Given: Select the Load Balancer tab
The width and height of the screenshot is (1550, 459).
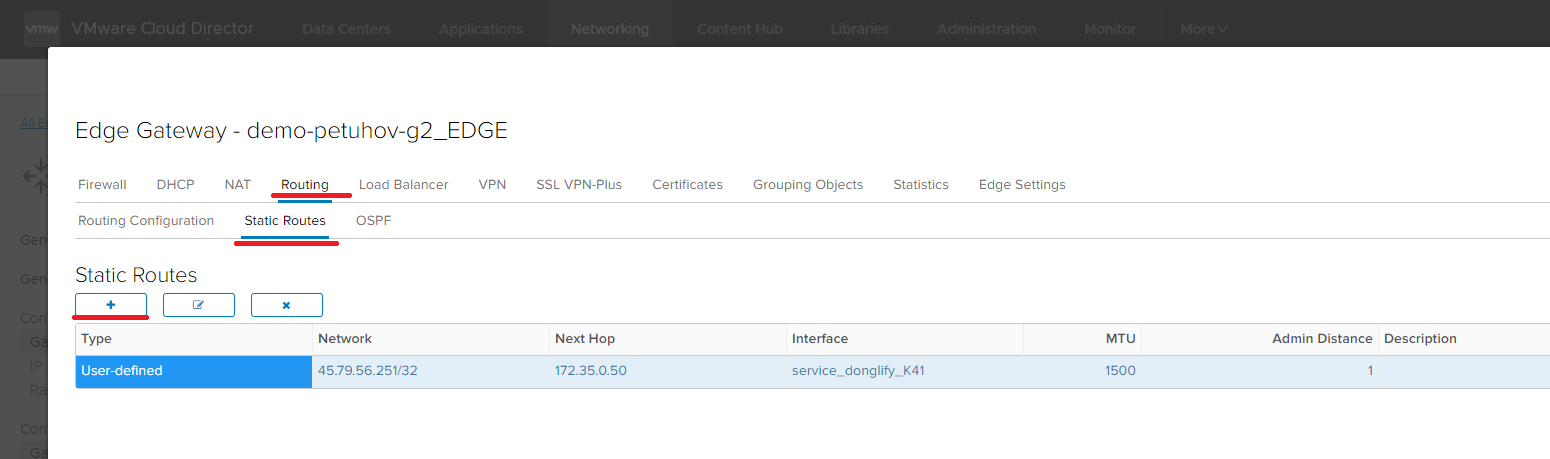Looking at the screenshot, I should click(403, 185).
